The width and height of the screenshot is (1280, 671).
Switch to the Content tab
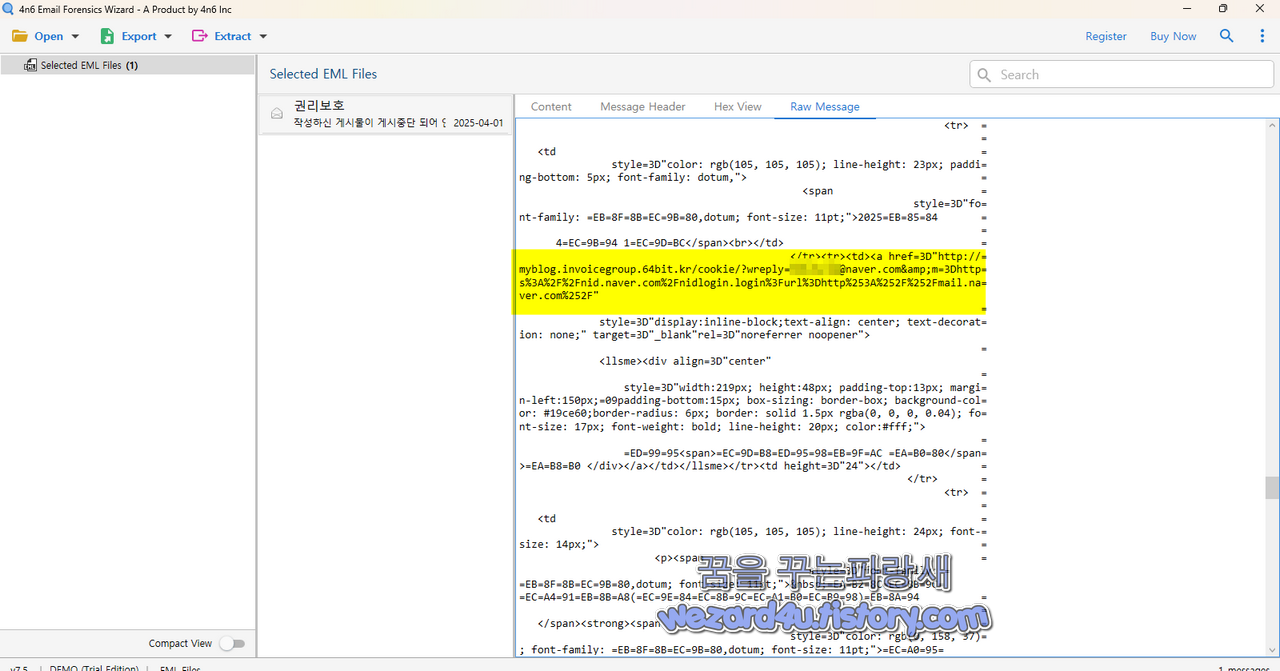tap(551, 107)
